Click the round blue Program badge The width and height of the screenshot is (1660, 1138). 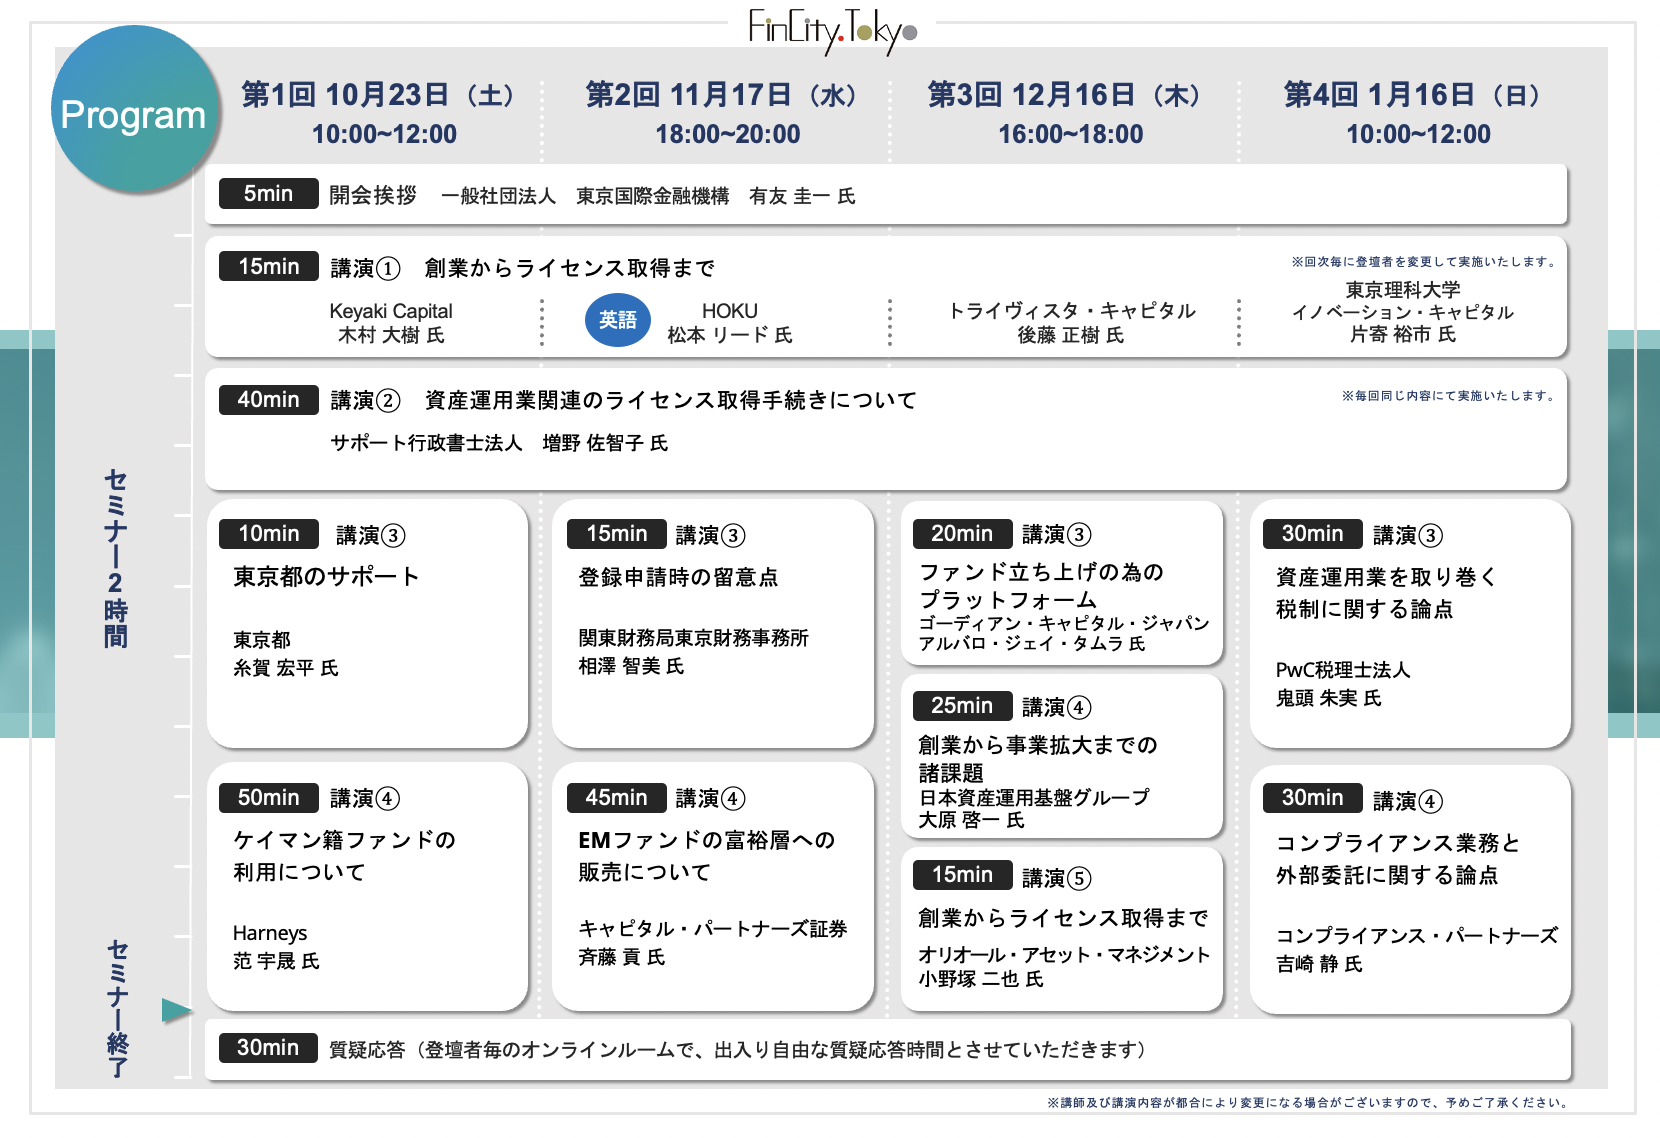pos(134,110)
